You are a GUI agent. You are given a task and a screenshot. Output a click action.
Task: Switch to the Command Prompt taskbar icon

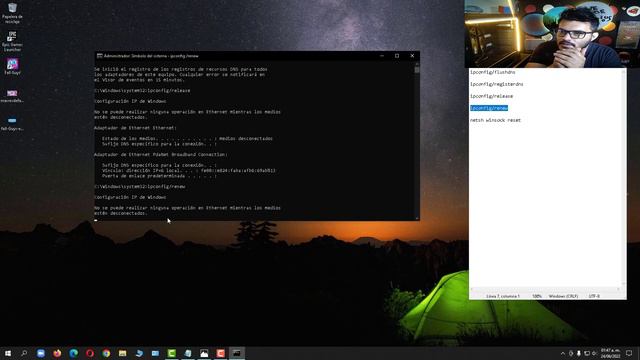coord(237,353)
